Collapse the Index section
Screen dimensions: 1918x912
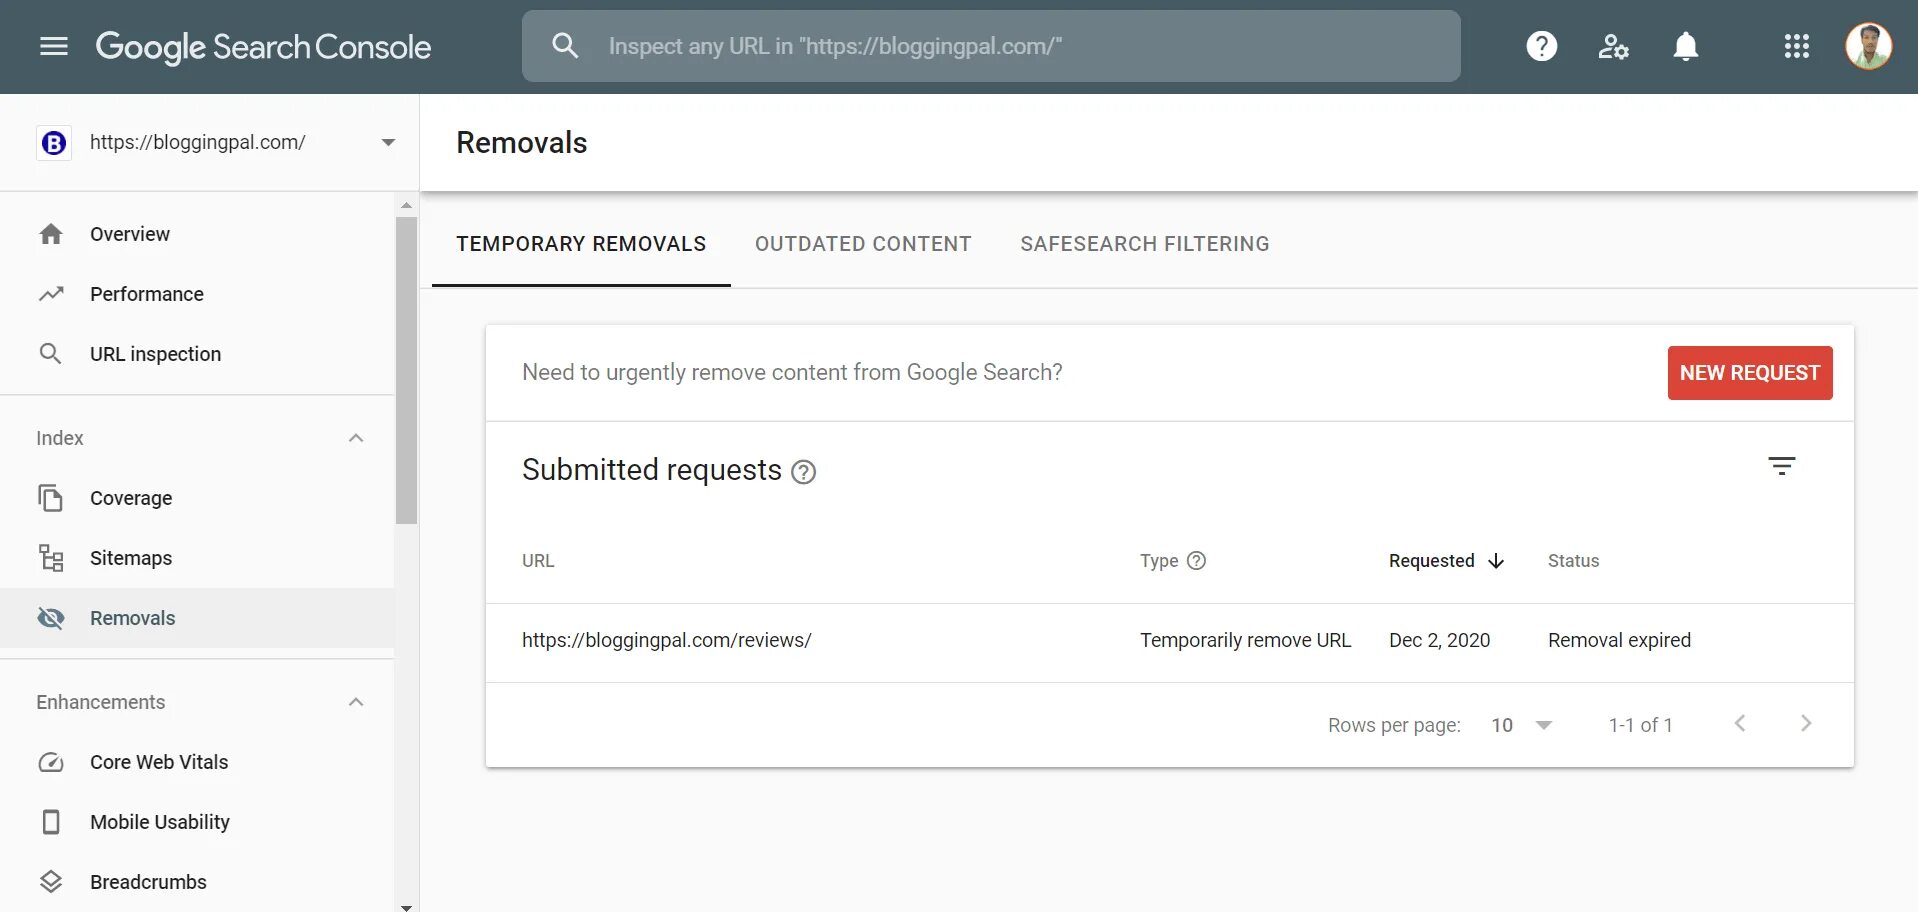(x=356, y=438)
